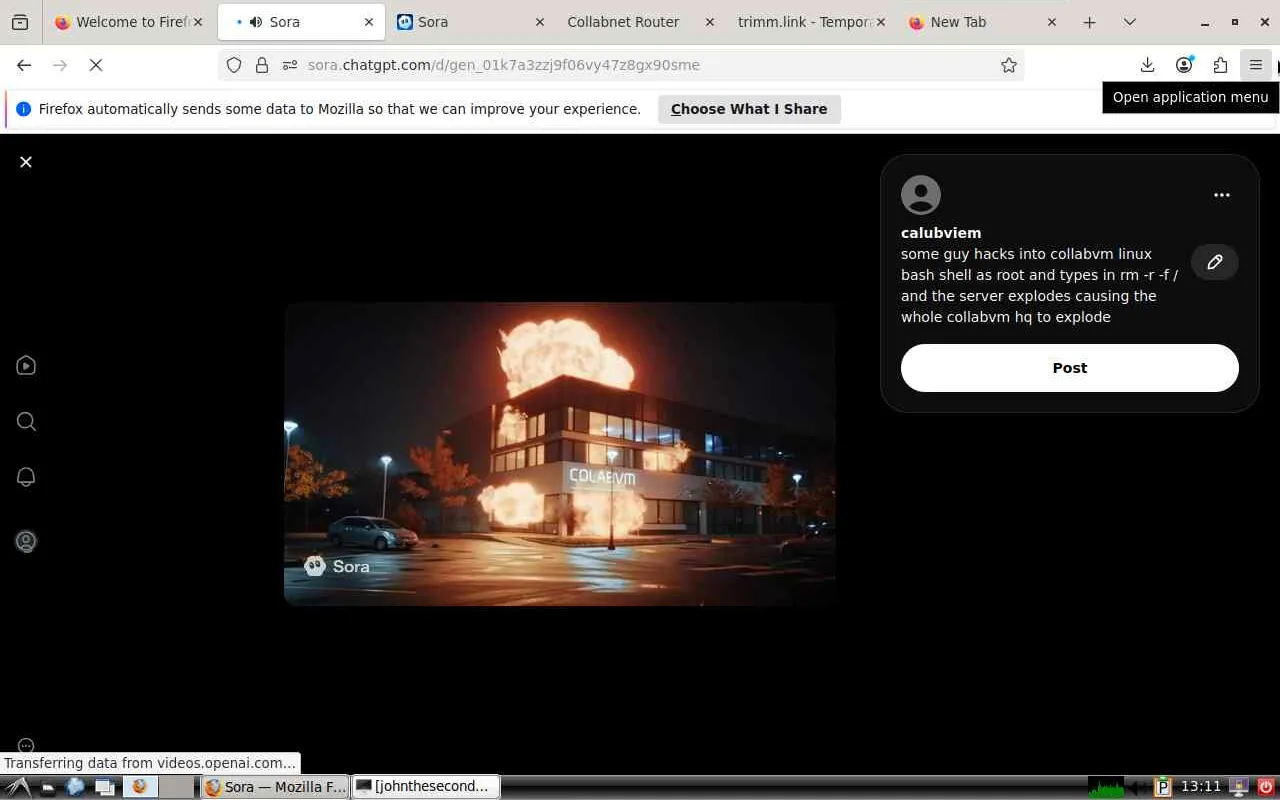Select the prompt description text
This screenshot has height=800, width=1280.
coord(1040,285)
